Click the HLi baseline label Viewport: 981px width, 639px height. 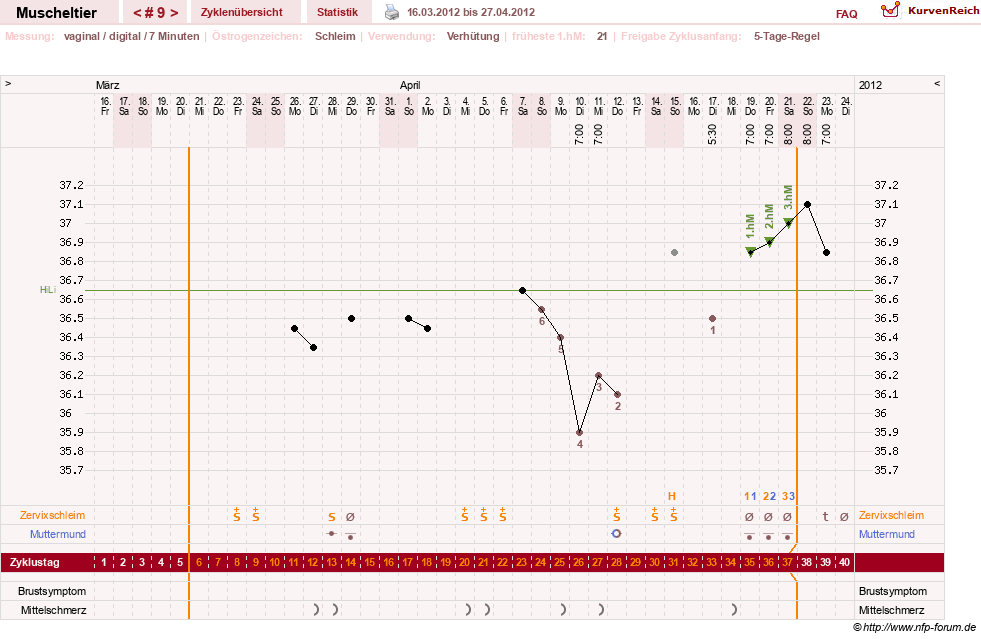coord(48,290)
